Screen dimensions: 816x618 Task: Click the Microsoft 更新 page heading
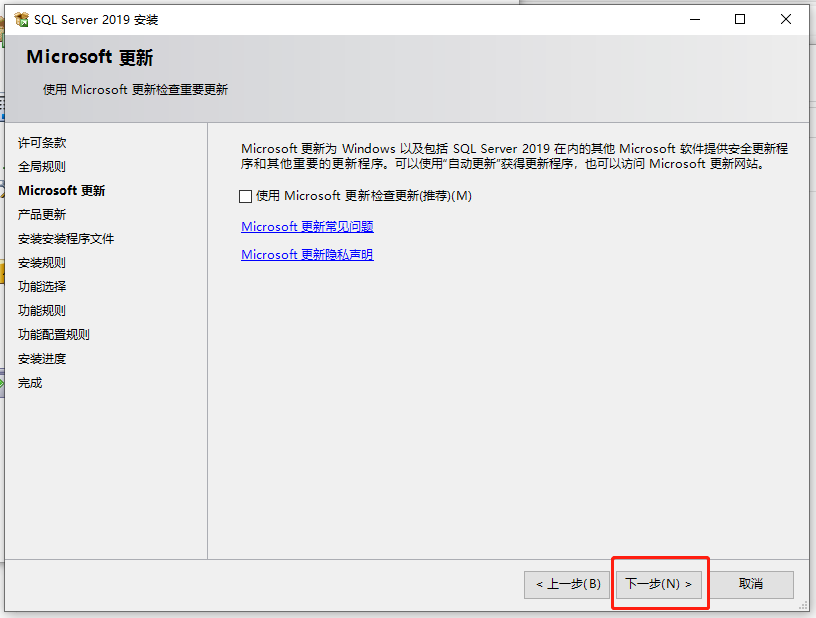pyautogui.click(x=90, y=57)
